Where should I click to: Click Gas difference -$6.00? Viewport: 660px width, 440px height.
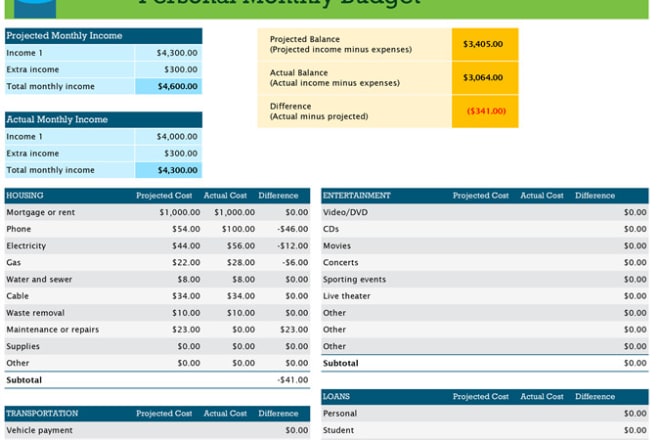295,263
